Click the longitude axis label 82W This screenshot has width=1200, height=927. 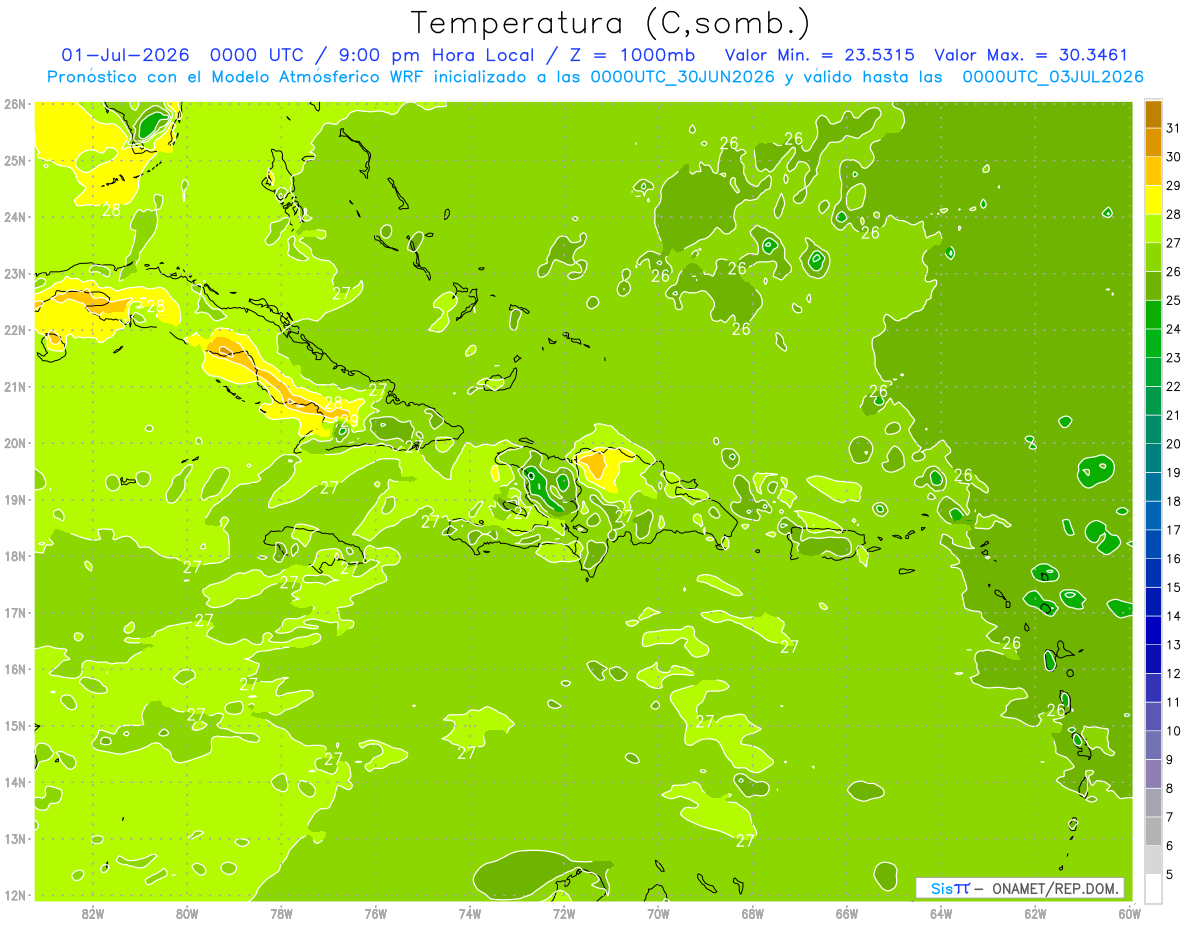tap(93, 912)
